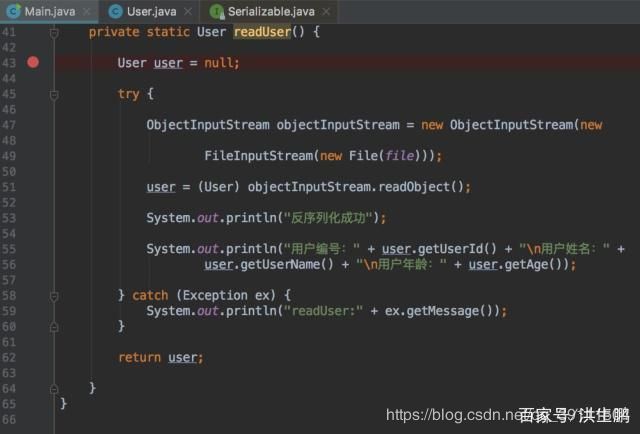Click 'Exception' in the catch clause
Screen dimensions: 640x434
tap(215, 295)
